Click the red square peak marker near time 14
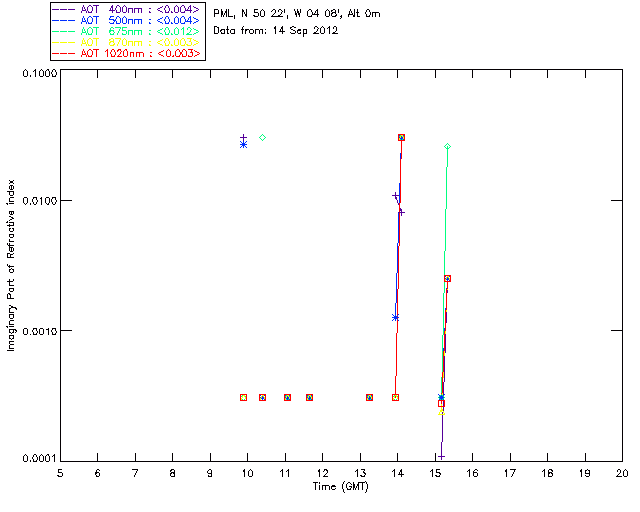 (402, 138)
